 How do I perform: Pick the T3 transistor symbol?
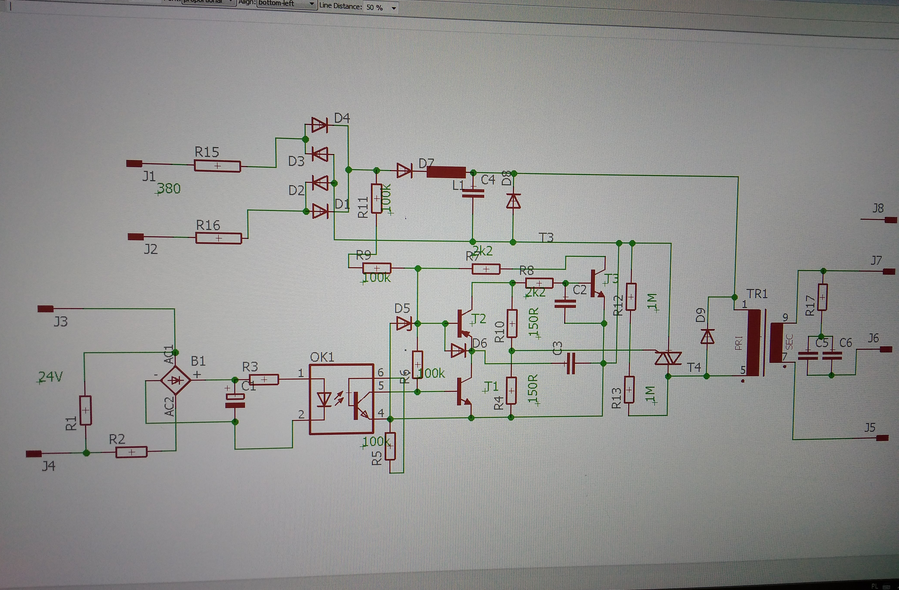(597, 285)
